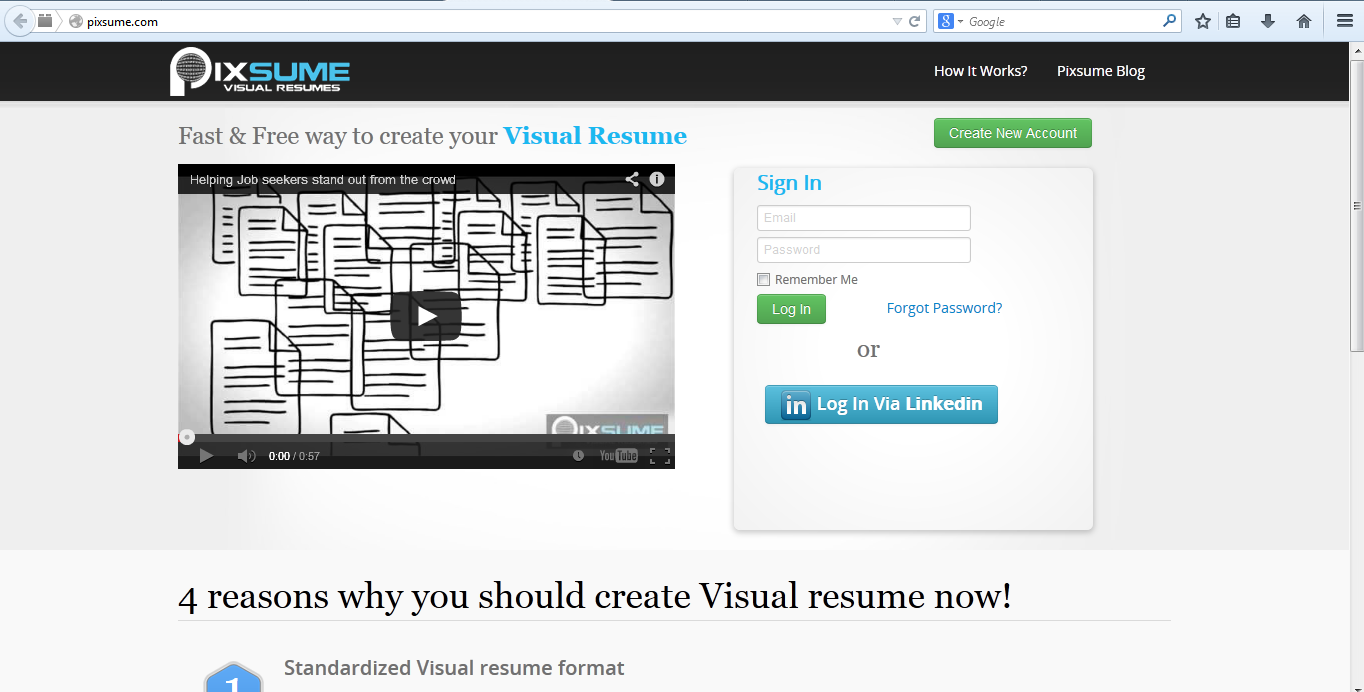Open the URL history dropdown arrow
The width and height of the screenshot is (1364, 692).
coord(897,21)
